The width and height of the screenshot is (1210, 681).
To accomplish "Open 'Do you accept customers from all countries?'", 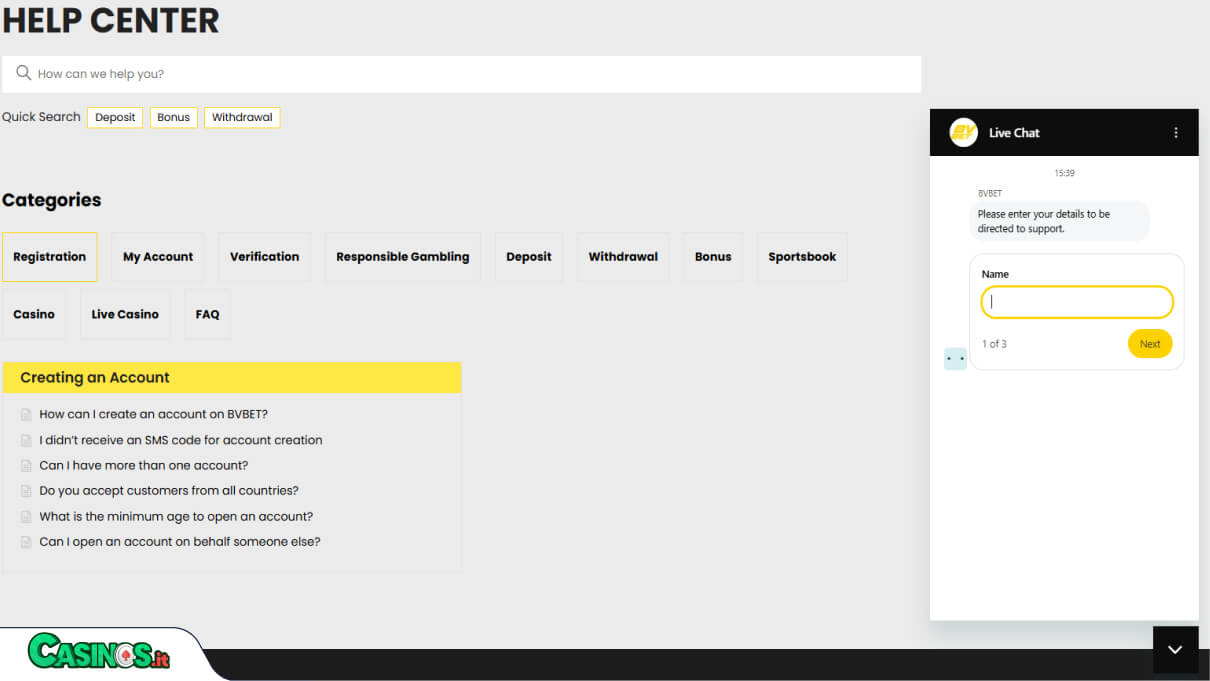I will click(169, 491).
